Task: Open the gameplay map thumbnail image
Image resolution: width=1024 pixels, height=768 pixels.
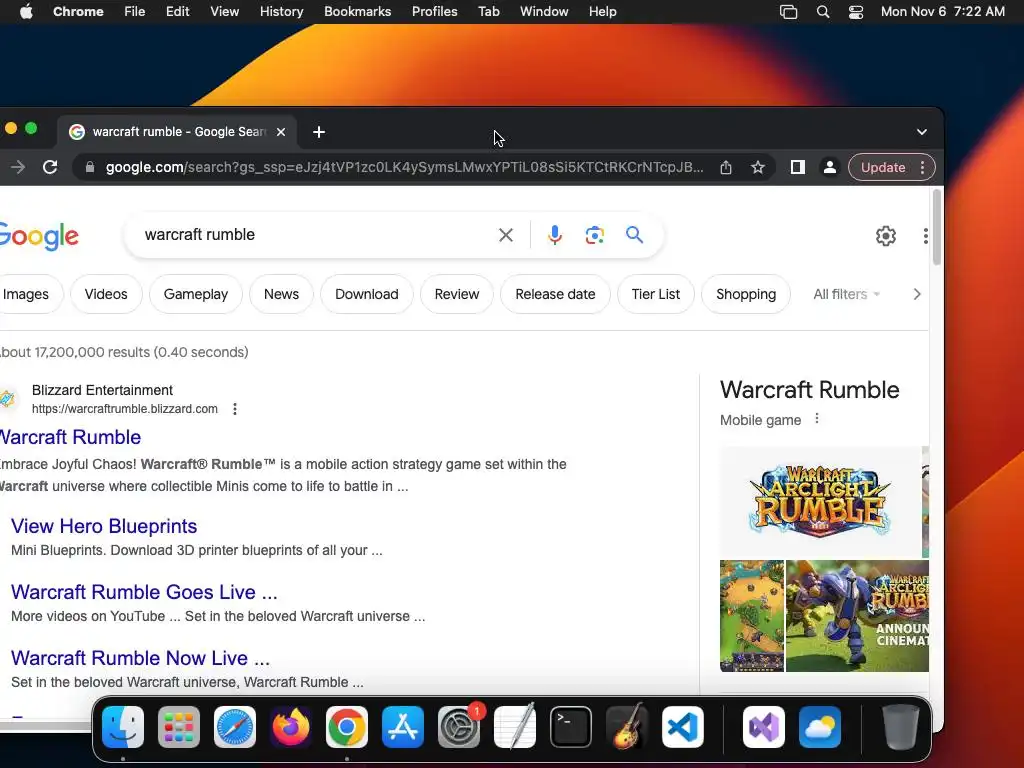Action: click(x=752, y=616)
